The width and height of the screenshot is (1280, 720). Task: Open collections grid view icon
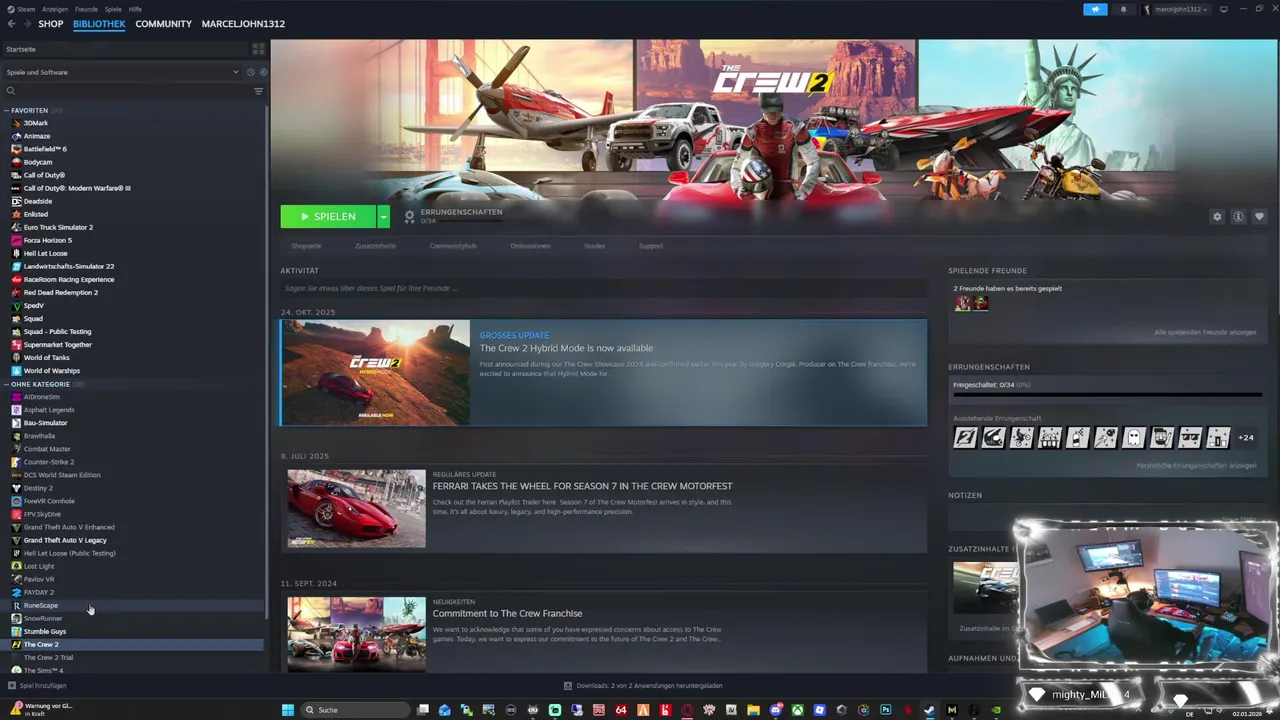pos(258,49)
